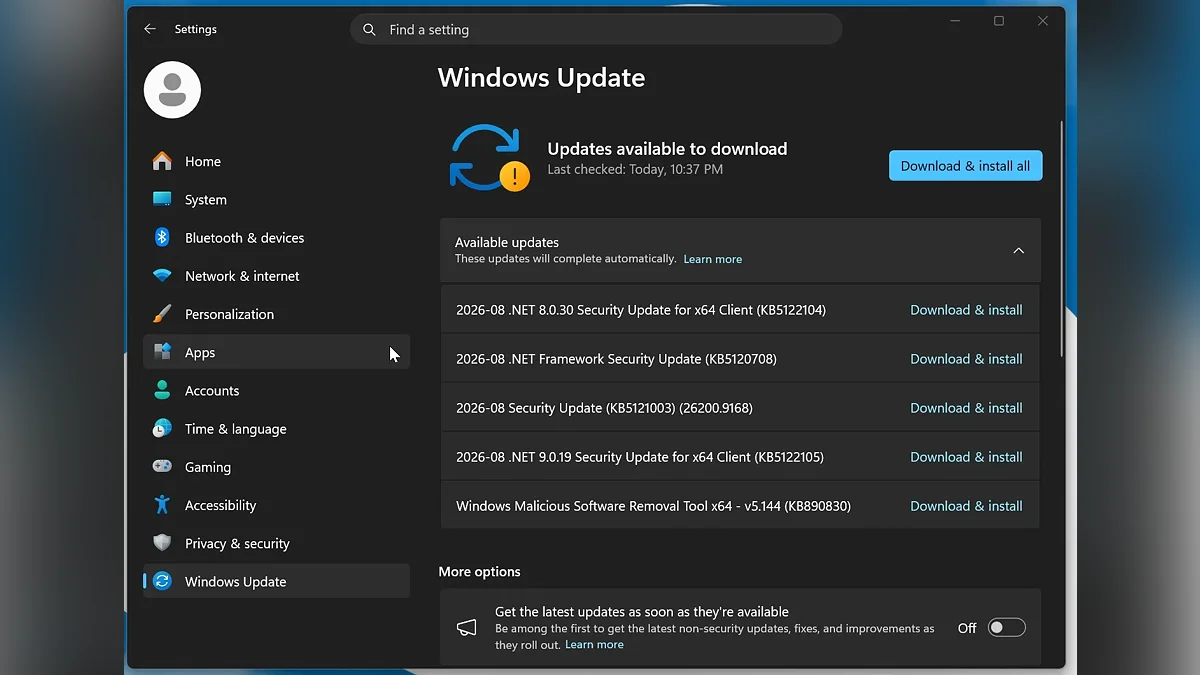
Task: Download & install Malicious Software Removal Tool
Action: tap(966, 506)
